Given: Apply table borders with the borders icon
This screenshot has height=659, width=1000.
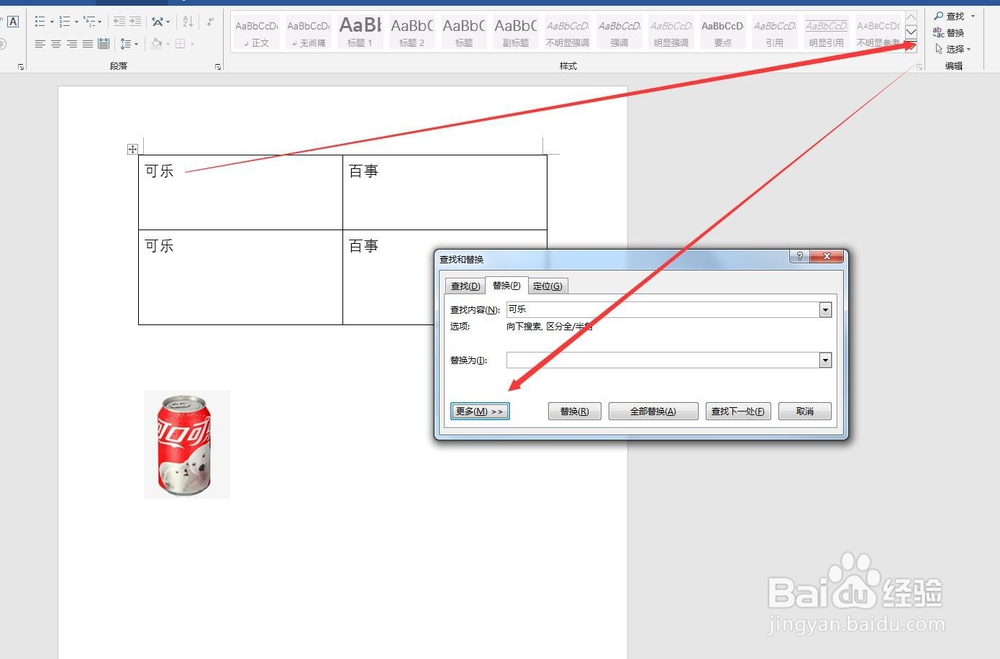Looking at the screenshot, I should pos(180,44).
